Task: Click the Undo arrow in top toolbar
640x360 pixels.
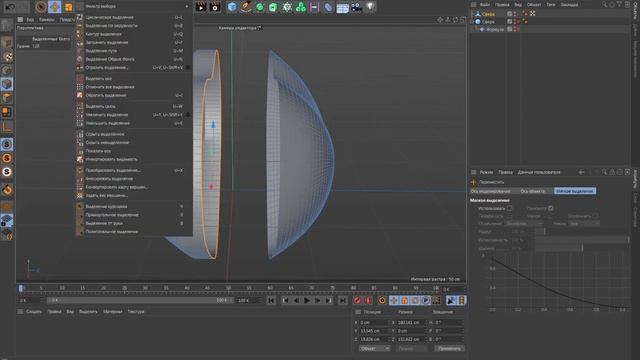Action: 11,7
